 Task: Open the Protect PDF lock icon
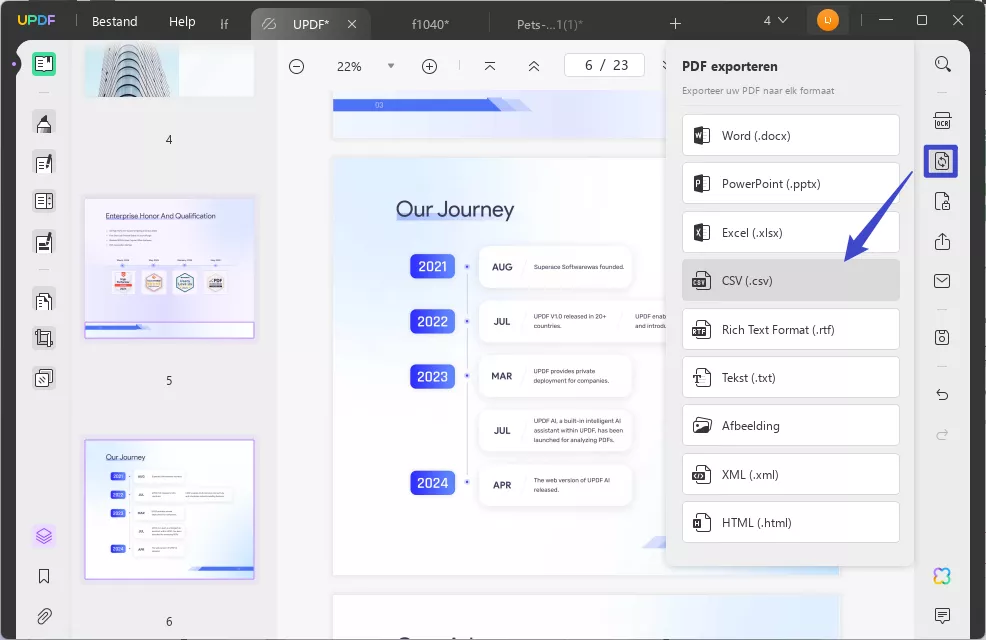(x=942, y=202)
